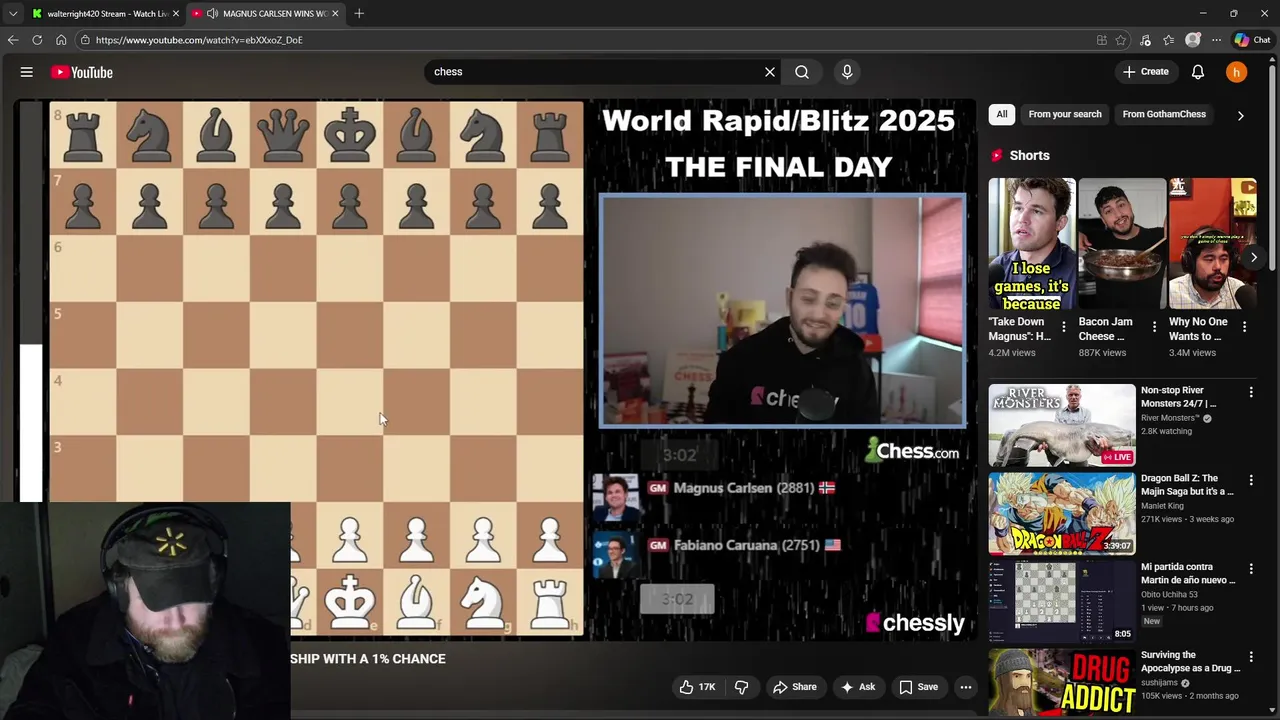Open the Ask AI button
The width and height of the screenshot is (1280, 720).
(x=858, y=687)
